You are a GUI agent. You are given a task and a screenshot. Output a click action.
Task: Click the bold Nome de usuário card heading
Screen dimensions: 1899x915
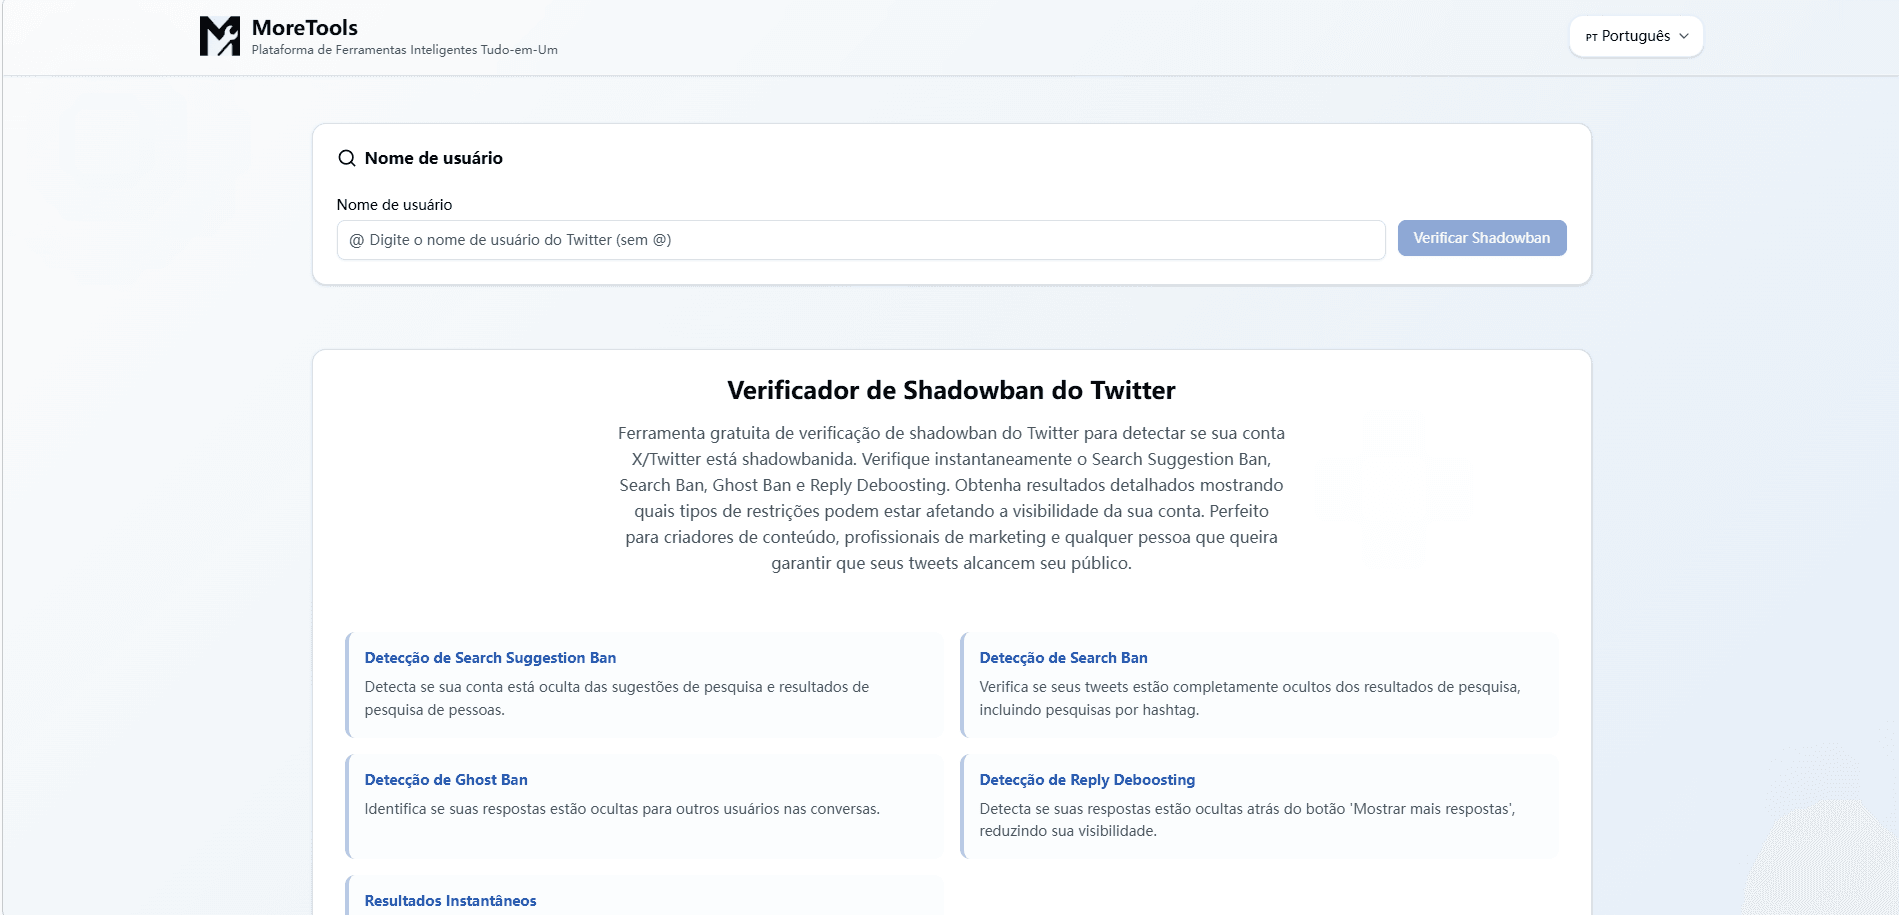pos(433,158)
